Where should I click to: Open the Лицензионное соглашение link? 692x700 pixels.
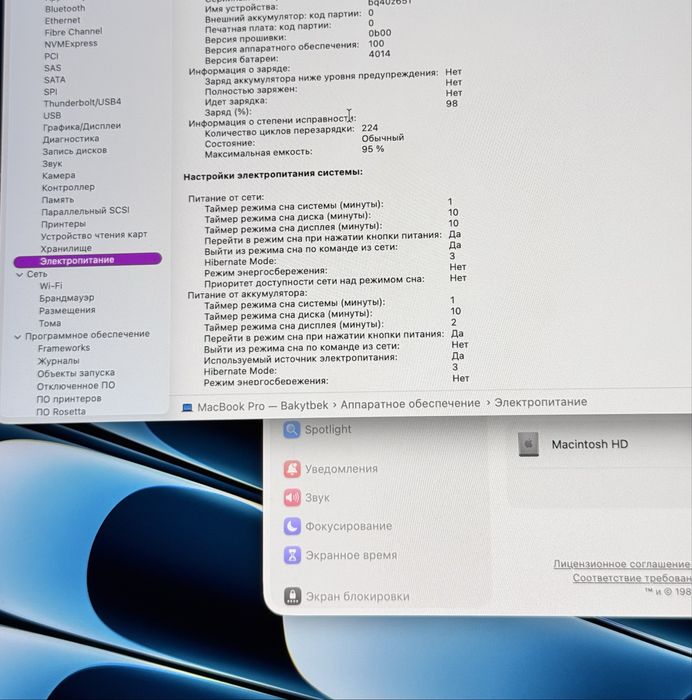tap(622, 564)
